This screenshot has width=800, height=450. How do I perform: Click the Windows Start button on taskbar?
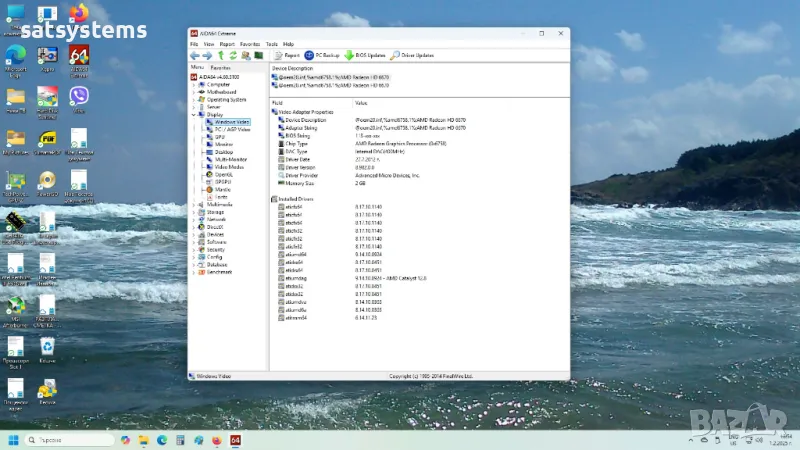14,440
